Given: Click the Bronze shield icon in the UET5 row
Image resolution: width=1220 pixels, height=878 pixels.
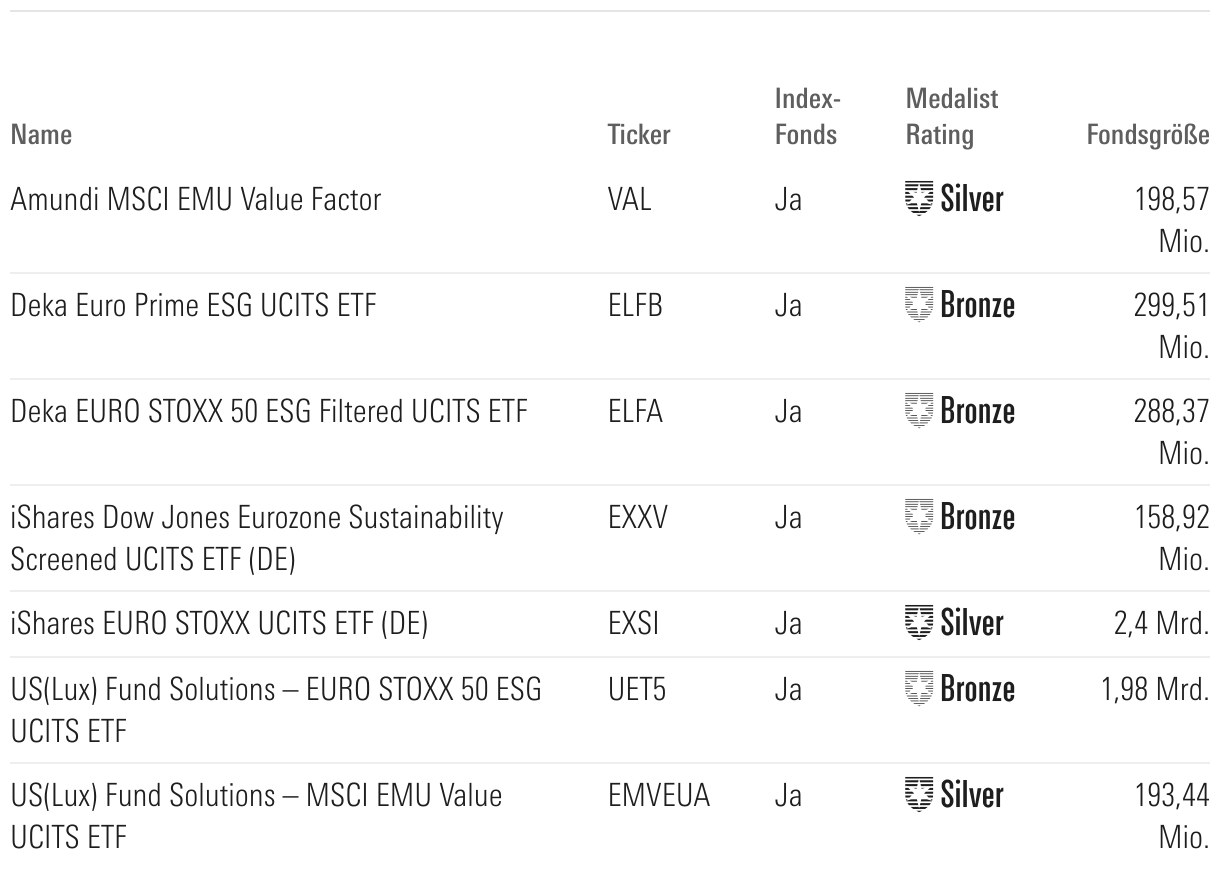Looking at the screenshot, I should (919, 689).
